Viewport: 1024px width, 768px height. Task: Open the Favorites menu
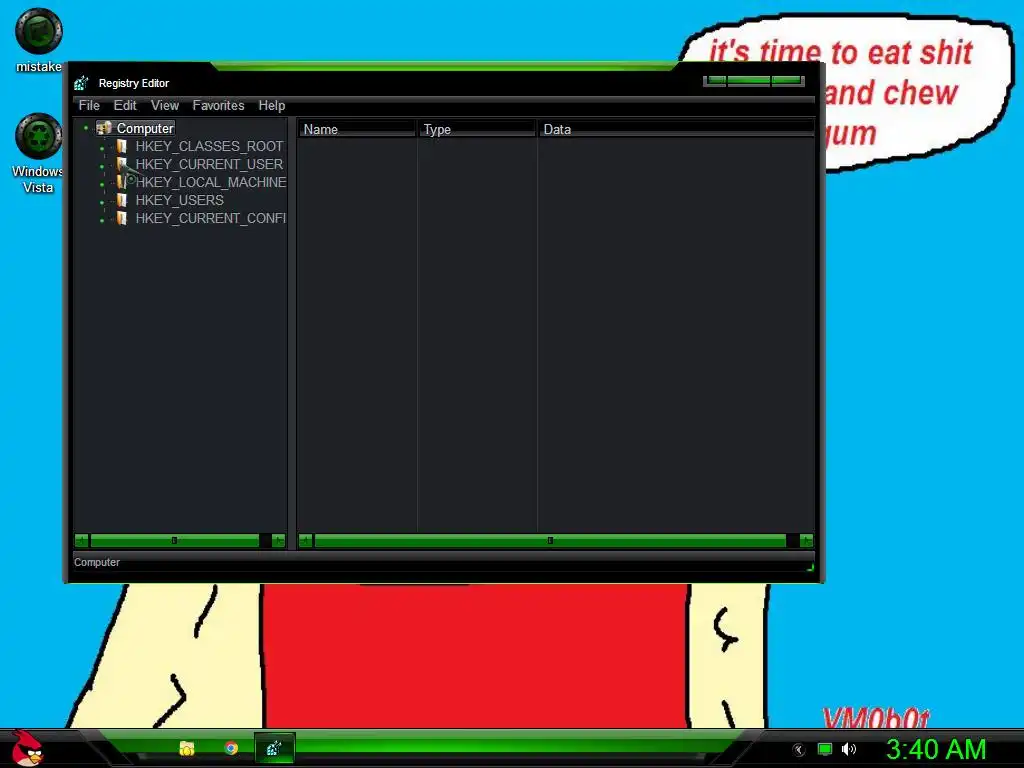[x=218, y=106]
